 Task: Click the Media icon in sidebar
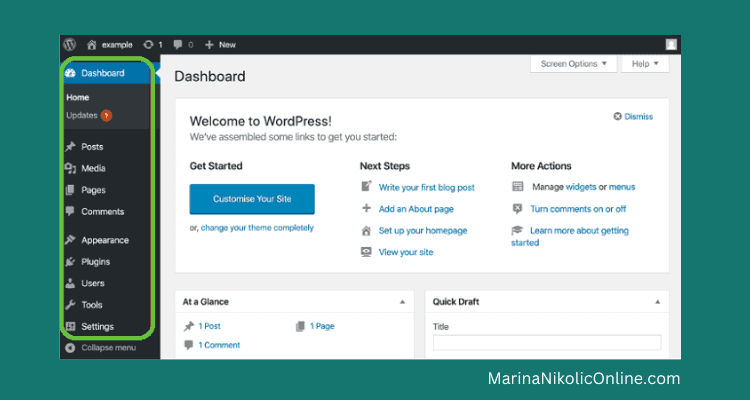(70, 168)
